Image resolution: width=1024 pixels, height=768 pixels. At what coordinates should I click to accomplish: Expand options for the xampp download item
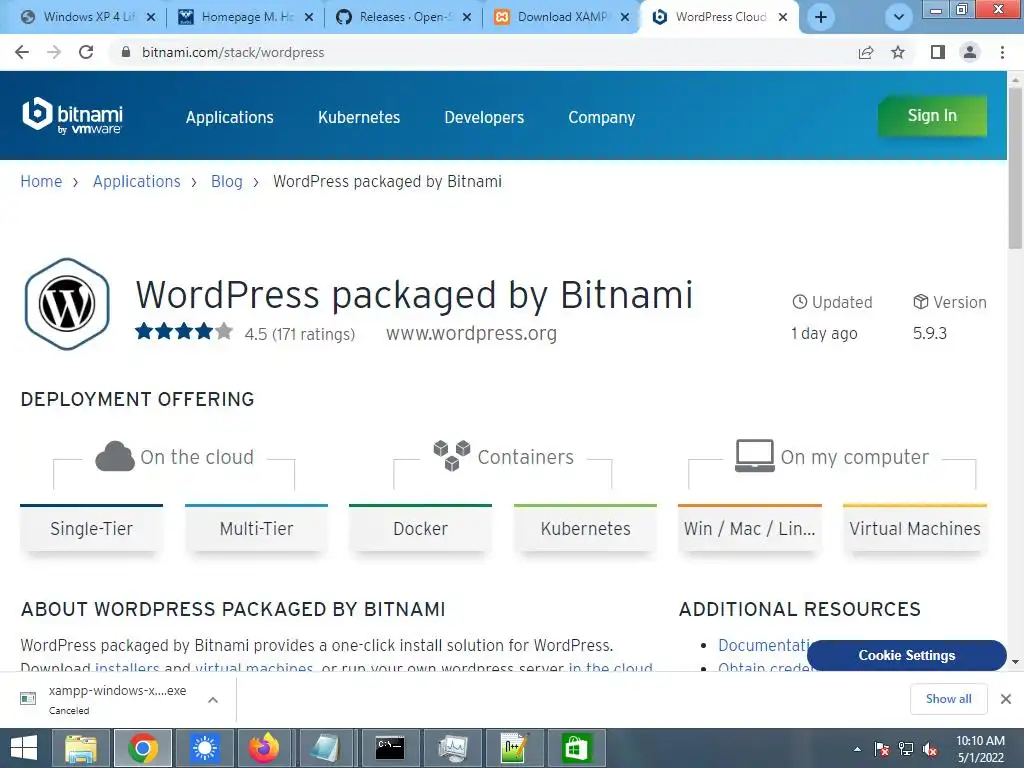point(213,699)
